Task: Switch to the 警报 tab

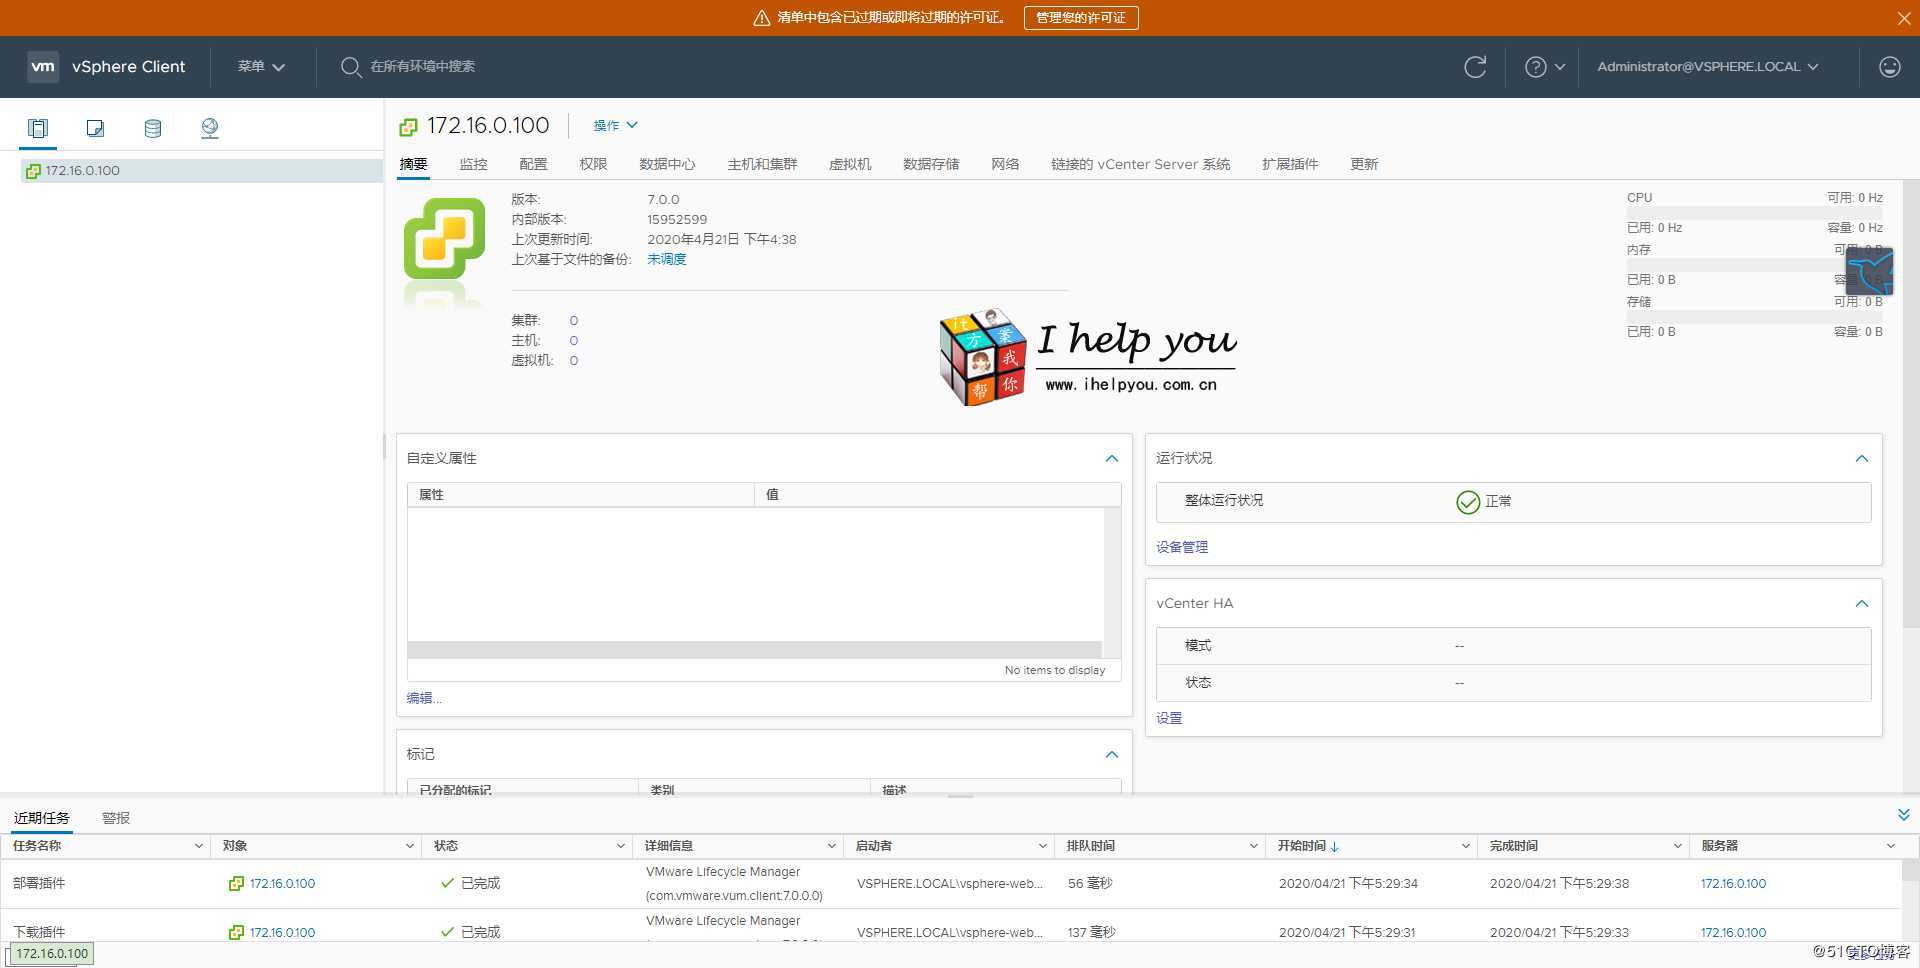Action: [x=116, y=818]
